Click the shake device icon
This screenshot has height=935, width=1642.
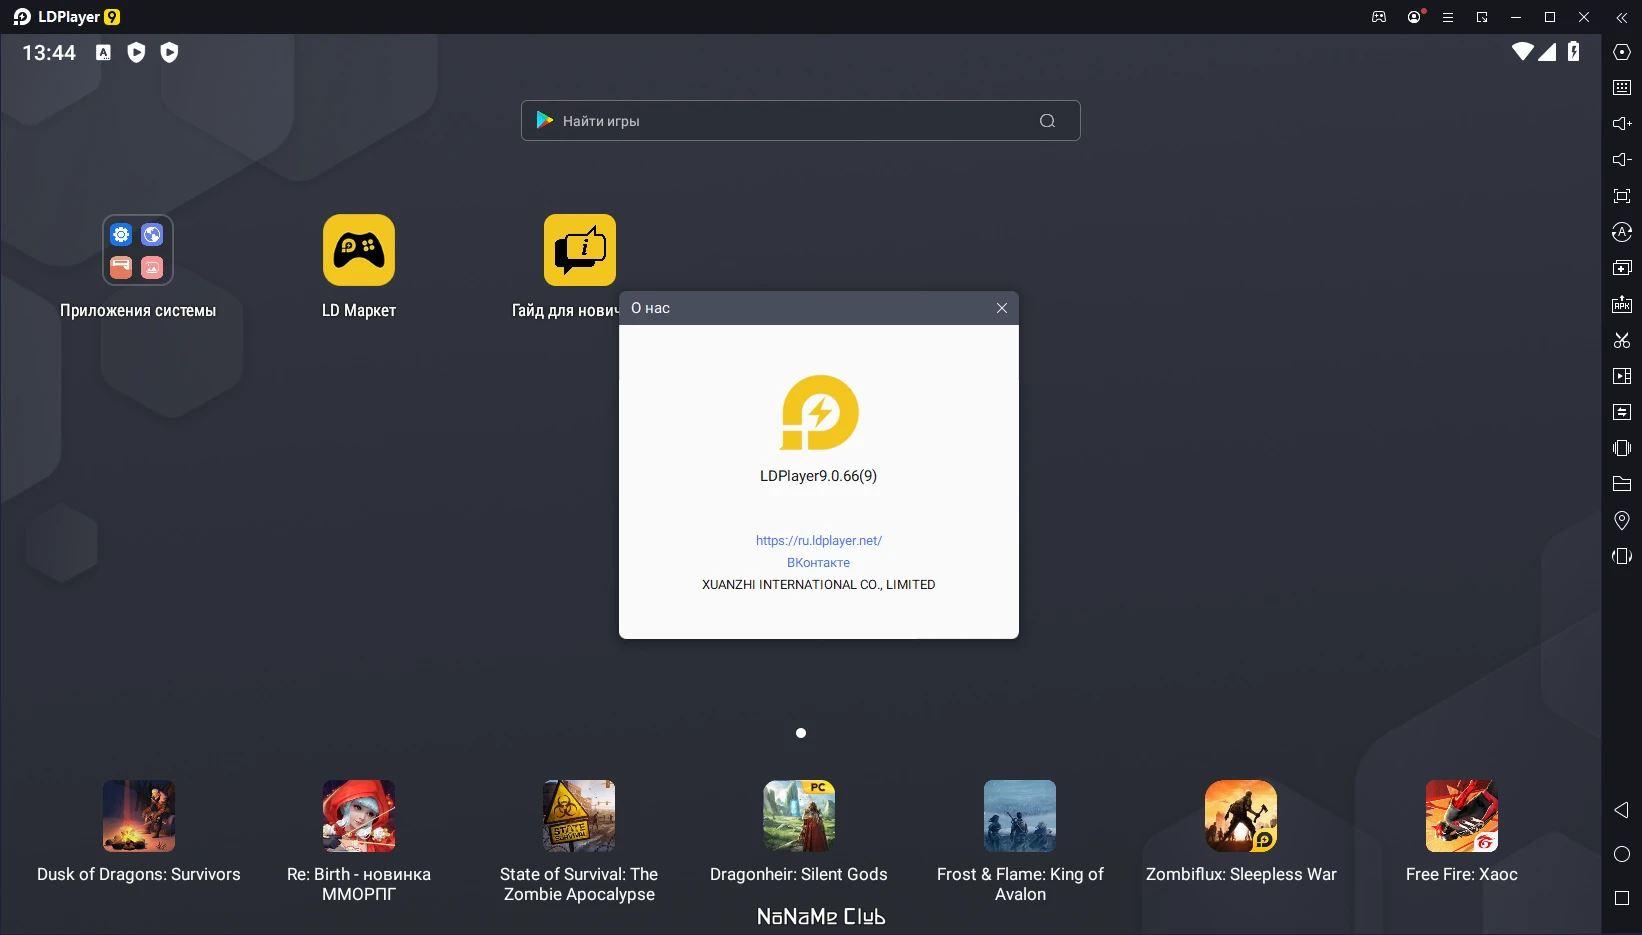tap(1622, 448)
